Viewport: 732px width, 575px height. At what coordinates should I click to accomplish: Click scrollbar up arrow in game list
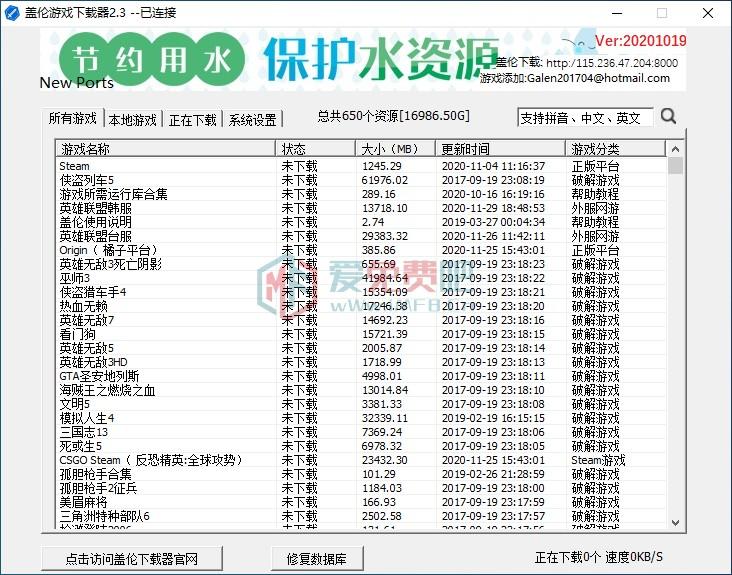coord(675,149)
